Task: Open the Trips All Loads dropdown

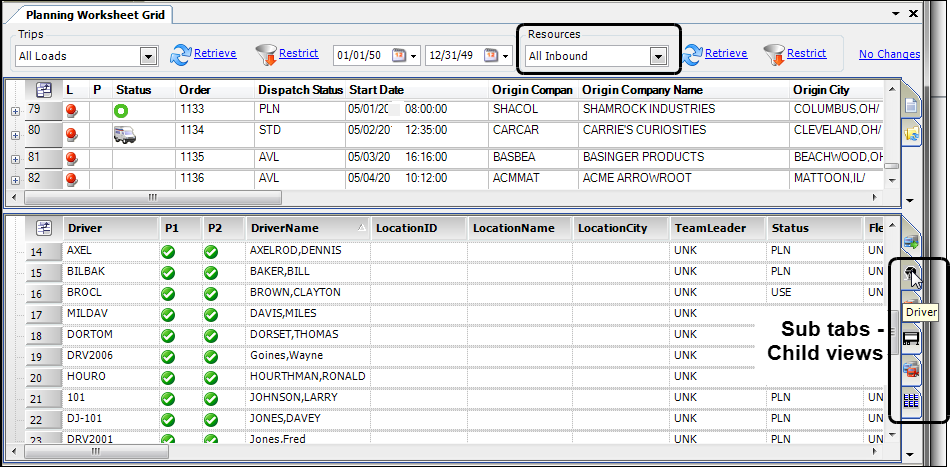Action: pos(149,56)
